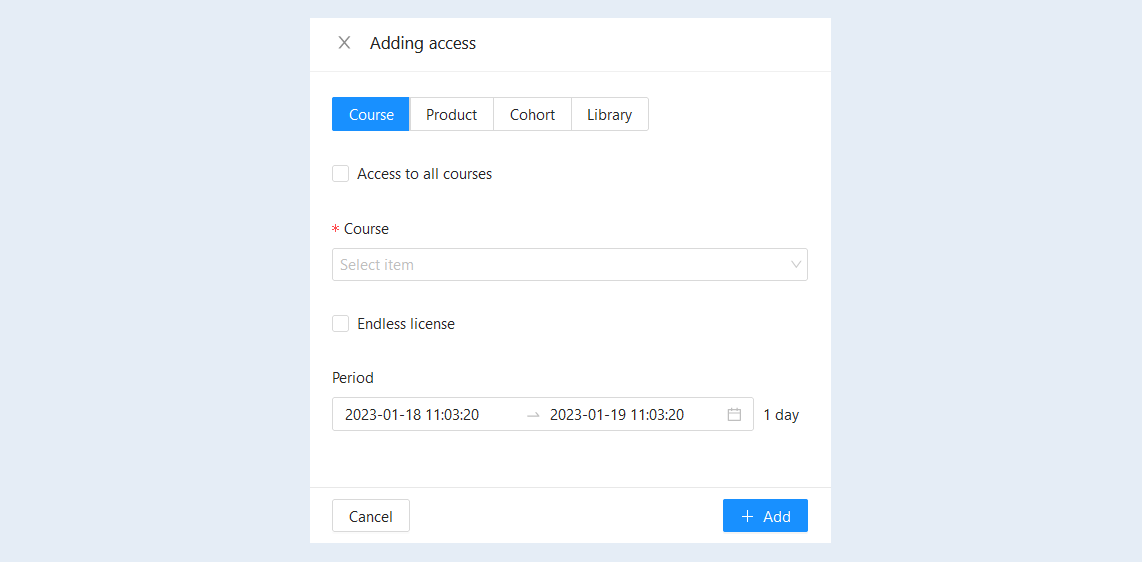Click the 1 day duration text

781,416
